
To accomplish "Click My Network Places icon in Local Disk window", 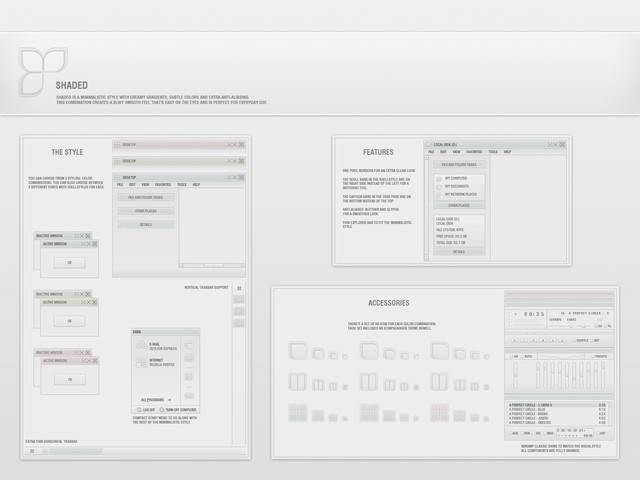I will click(x=439, y=195).
